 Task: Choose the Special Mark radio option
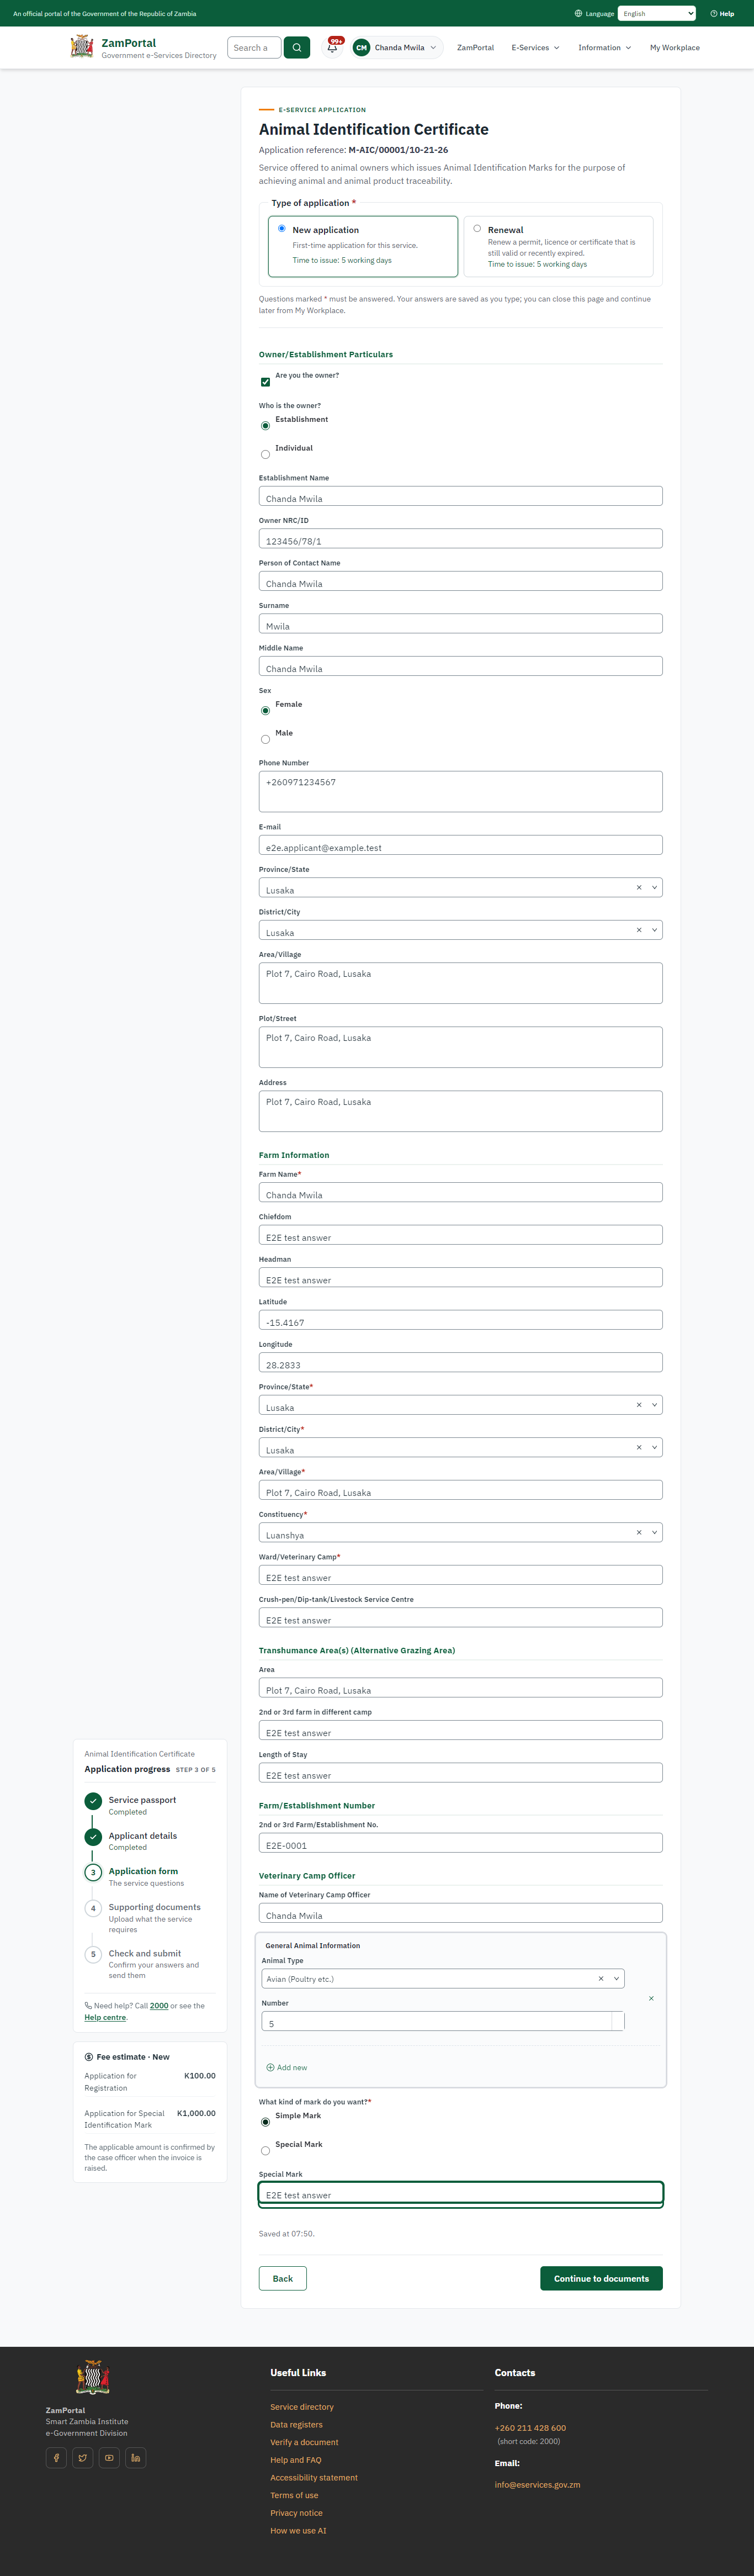[x=265, y=2150]
